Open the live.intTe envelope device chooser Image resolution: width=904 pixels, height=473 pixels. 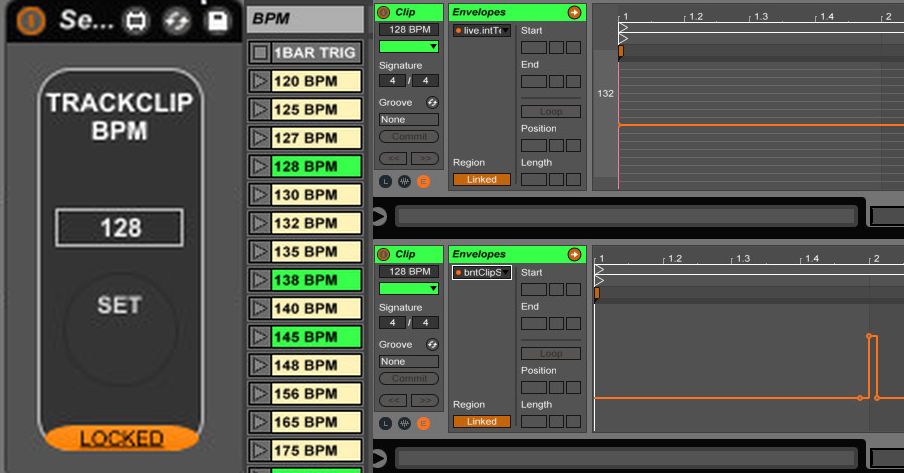(481, 31)
